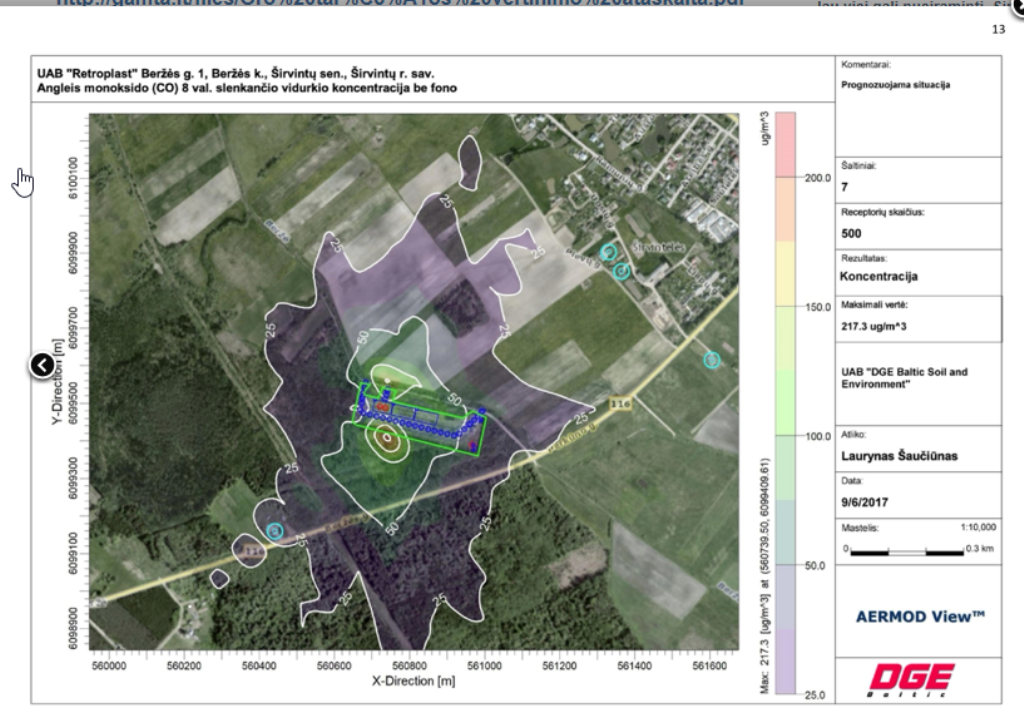Open the PDF link above the image
Screen dimensions: 1024x727
(400, 4)
